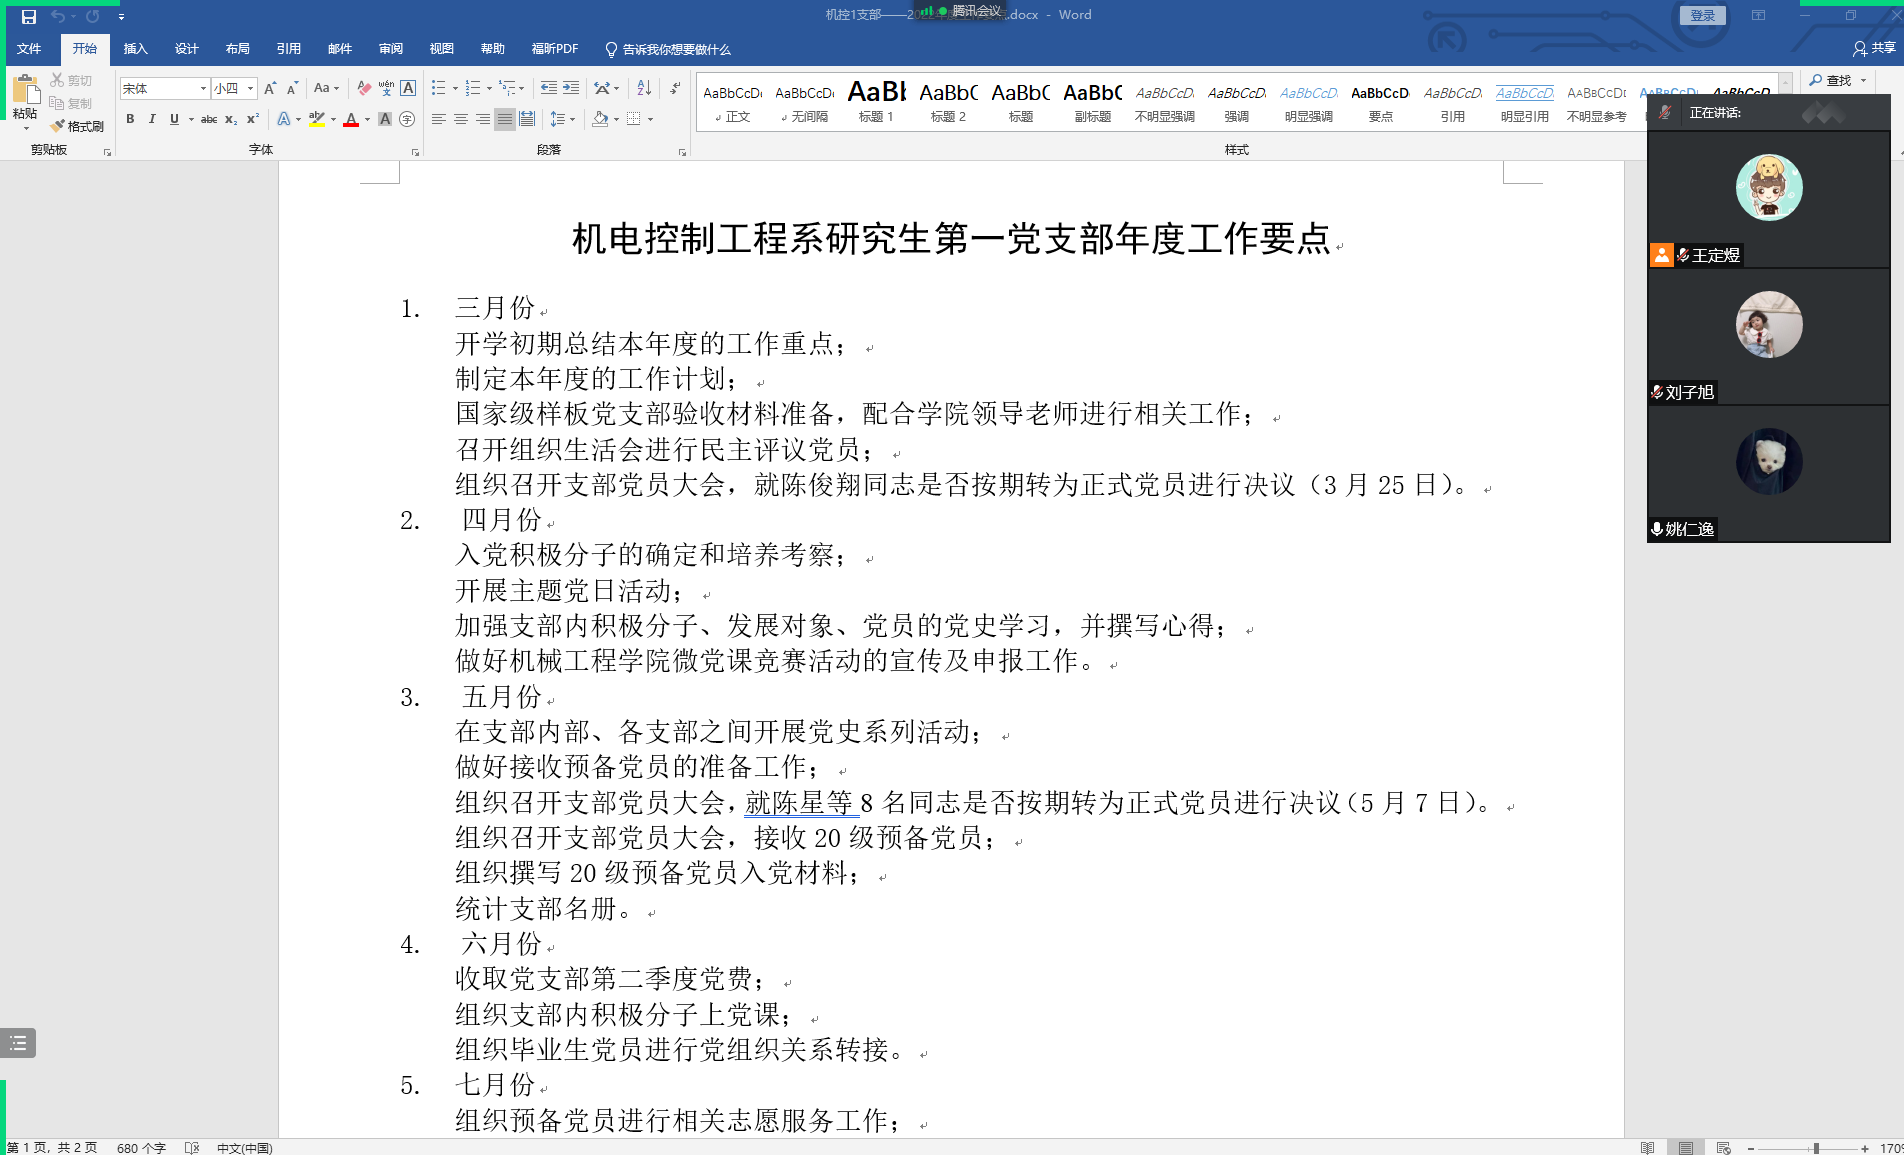Screen dimensions: 1904x1155
Task: Apply subscript formatting with the x₂ icon
Action: [x=230, y=119]
